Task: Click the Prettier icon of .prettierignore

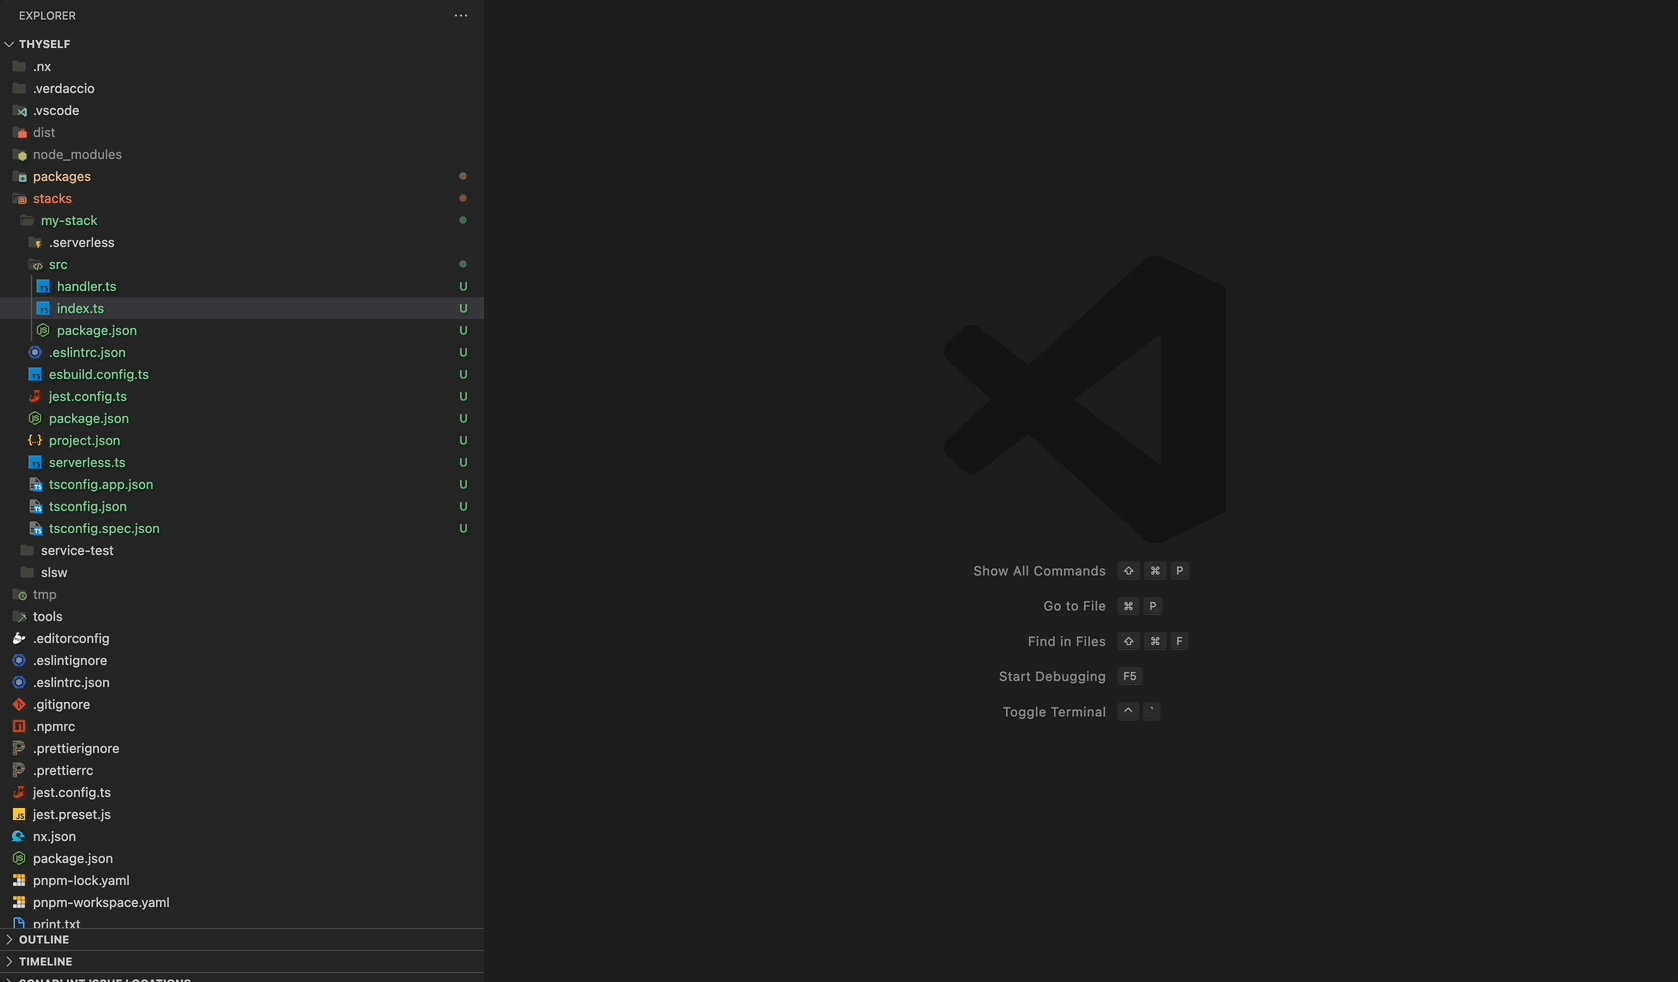Action: pos(19,749)
